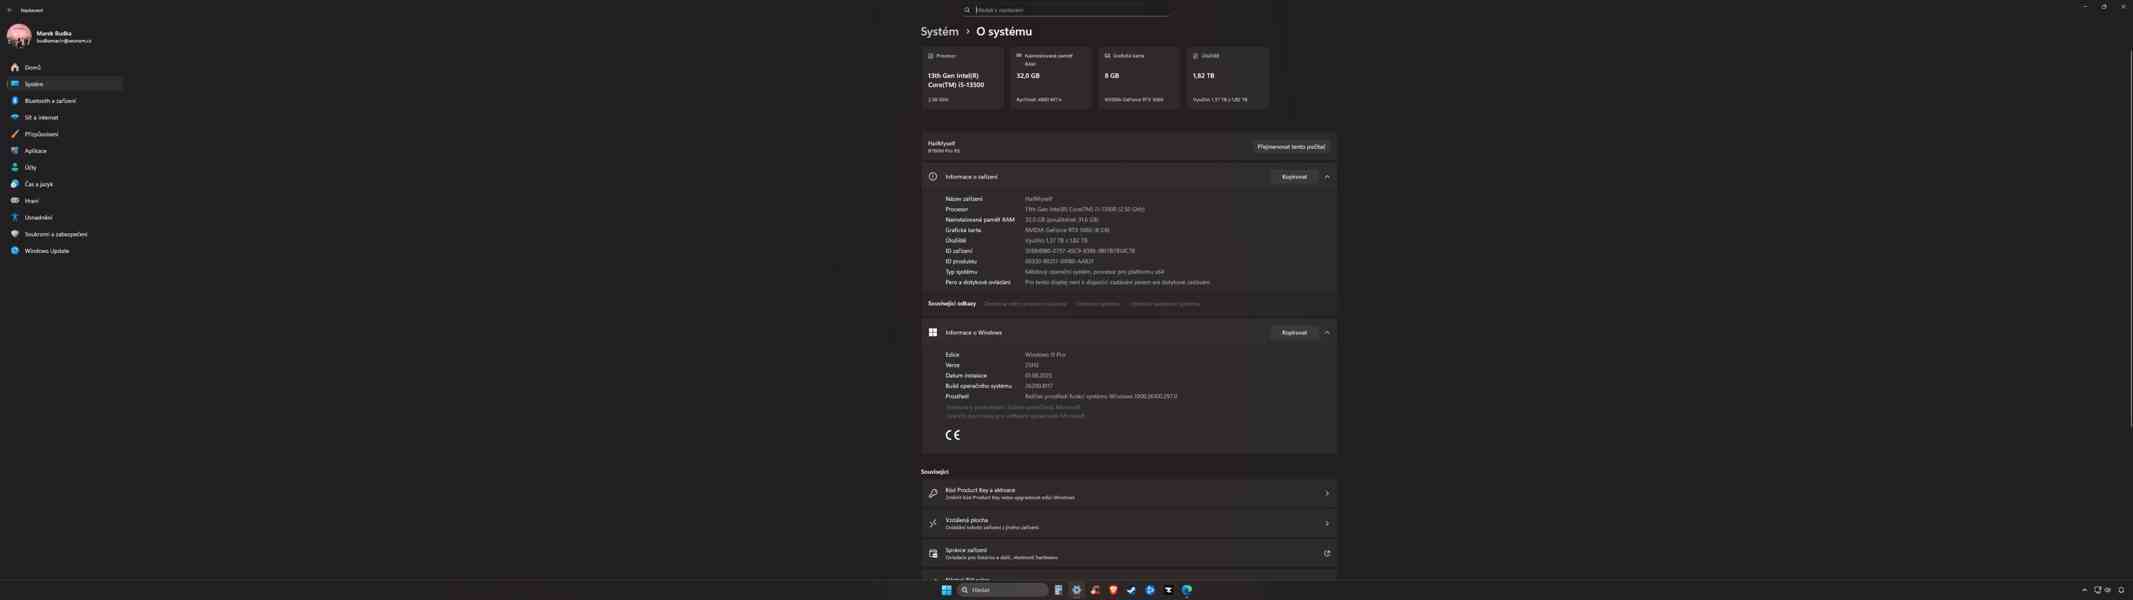Image resolution: width=2133 pixels, height=600 pixels.
Task: Click the Windows logo beside Informace o Windows
Action: click(x=933, y=333)
